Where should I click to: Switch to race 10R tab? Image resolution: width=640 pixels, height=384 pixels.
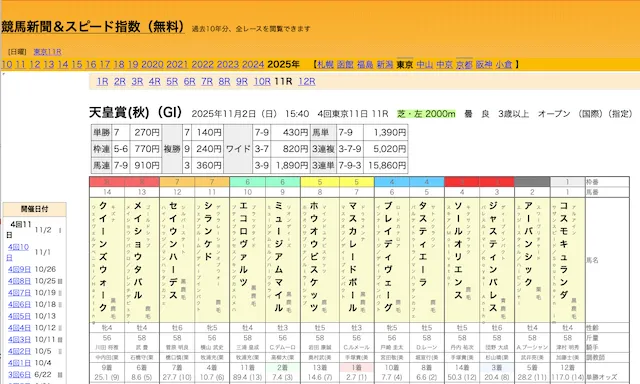click(x=262, y=82)
